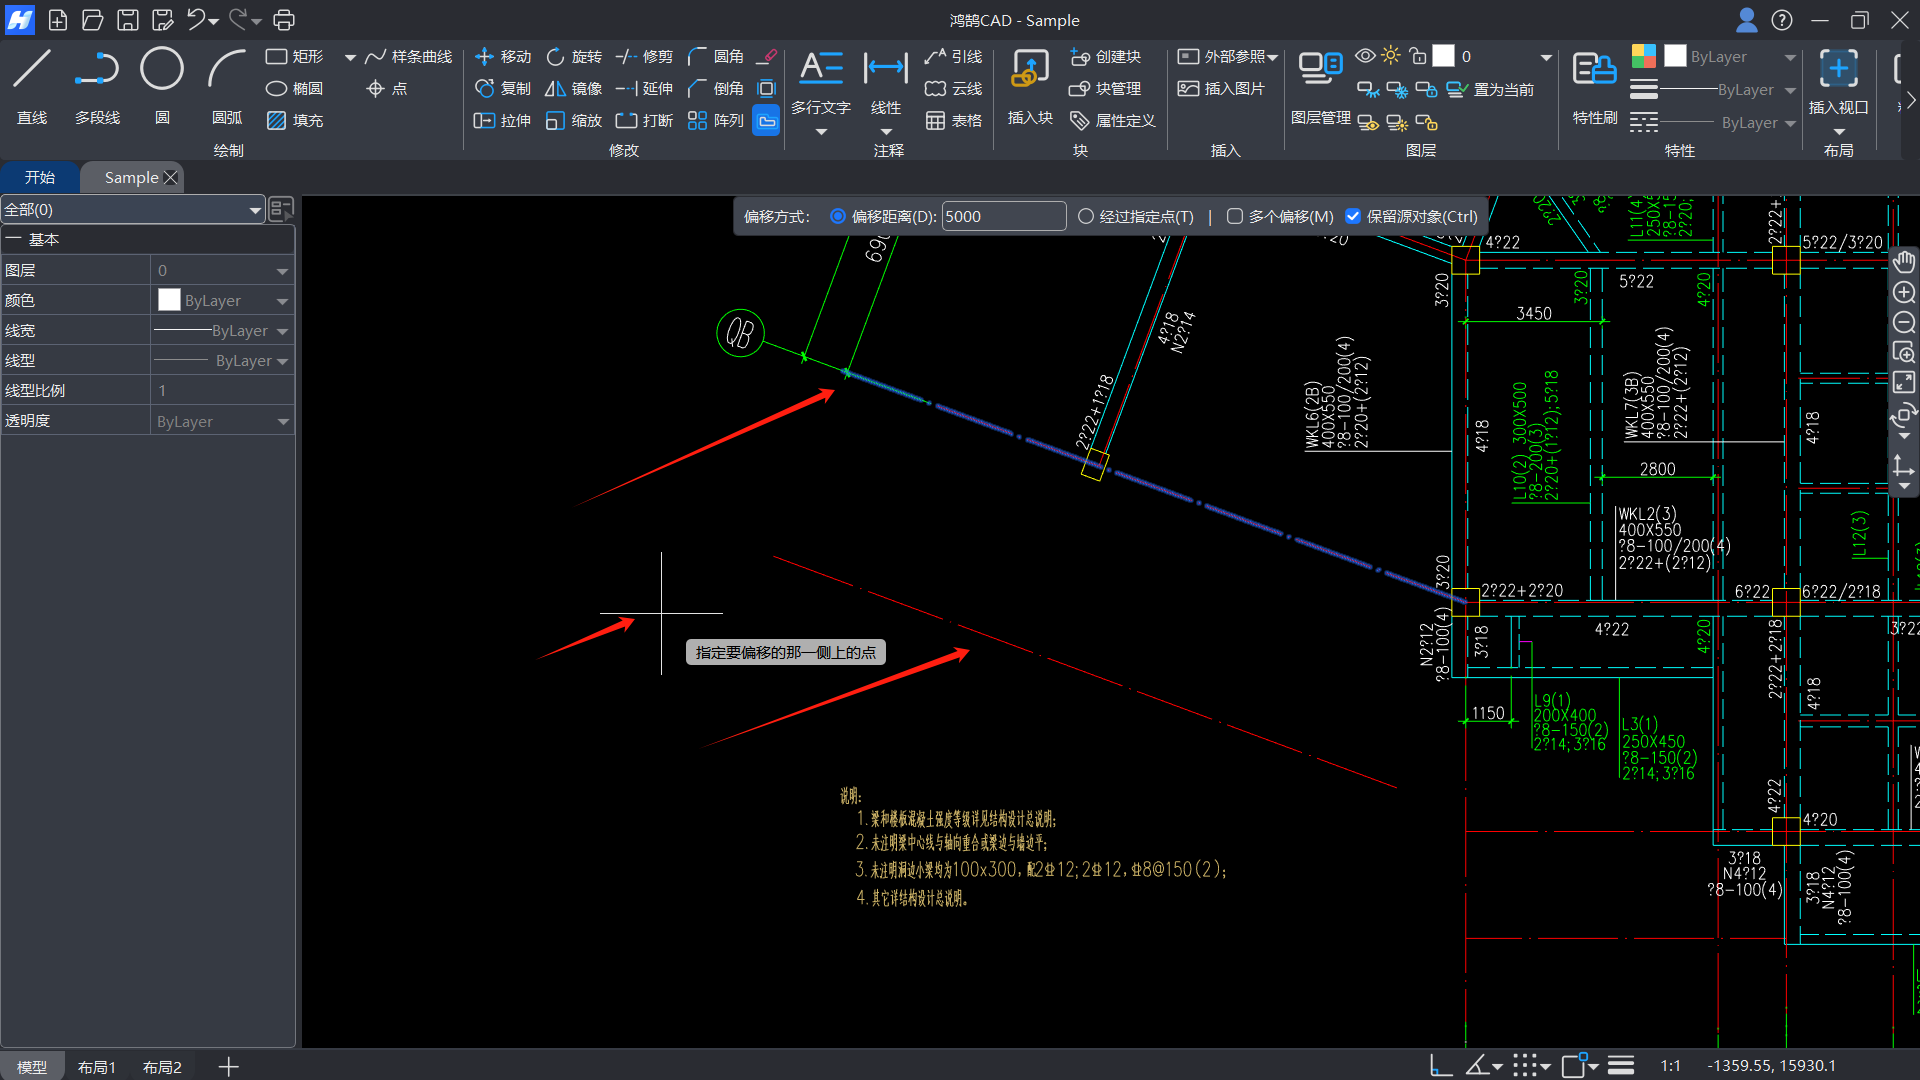Screen dimensions: 1920x1080
Task: Switch to 布局1 layout tab
Action: coord(97,1067)
